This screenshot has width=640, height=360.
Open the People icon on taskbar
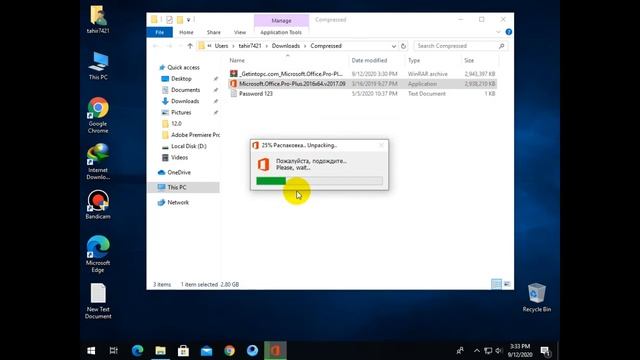460,351
